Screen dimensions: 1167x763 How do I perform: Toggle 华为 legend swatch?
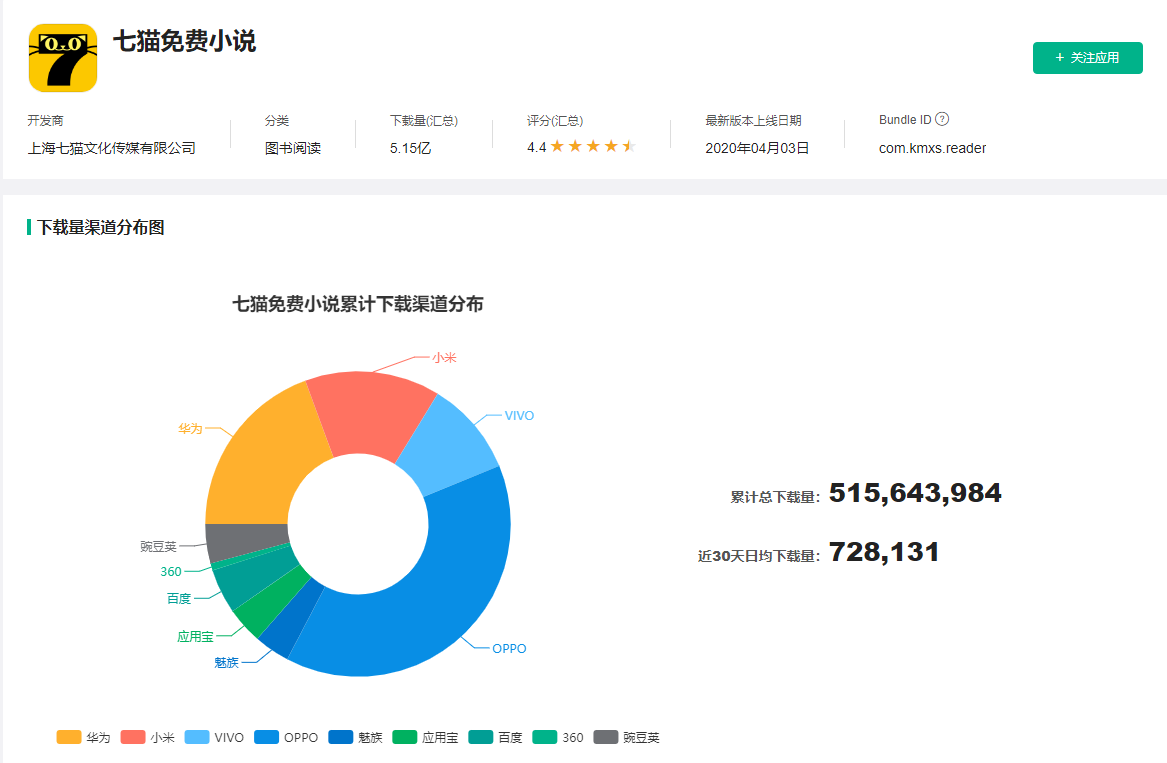[x=68, y=737]
